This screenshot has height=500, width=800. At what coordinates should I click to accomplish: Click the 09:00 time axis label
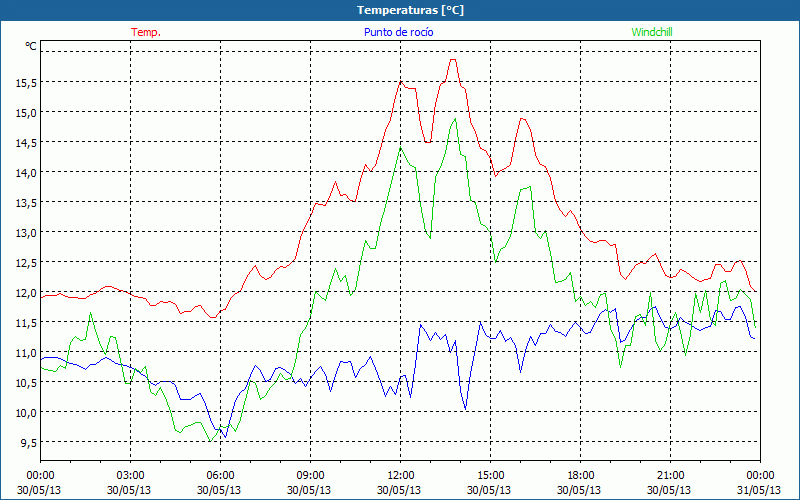pos(309,476)
